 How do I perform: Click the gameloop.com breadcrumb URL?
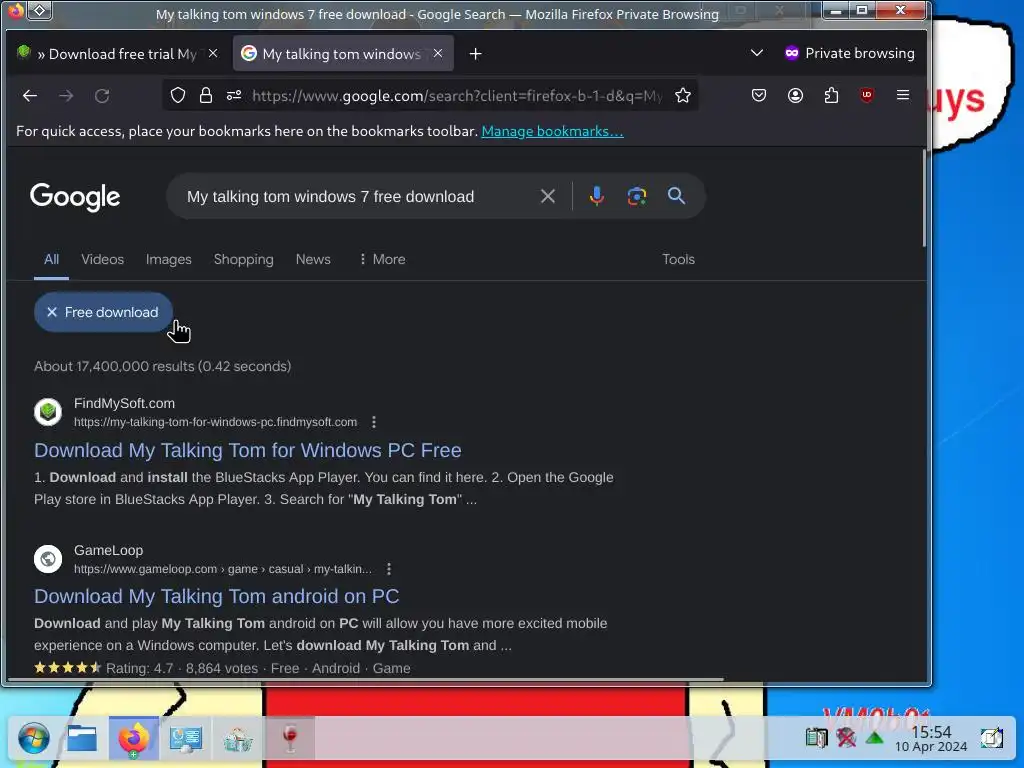pos(223,569)
